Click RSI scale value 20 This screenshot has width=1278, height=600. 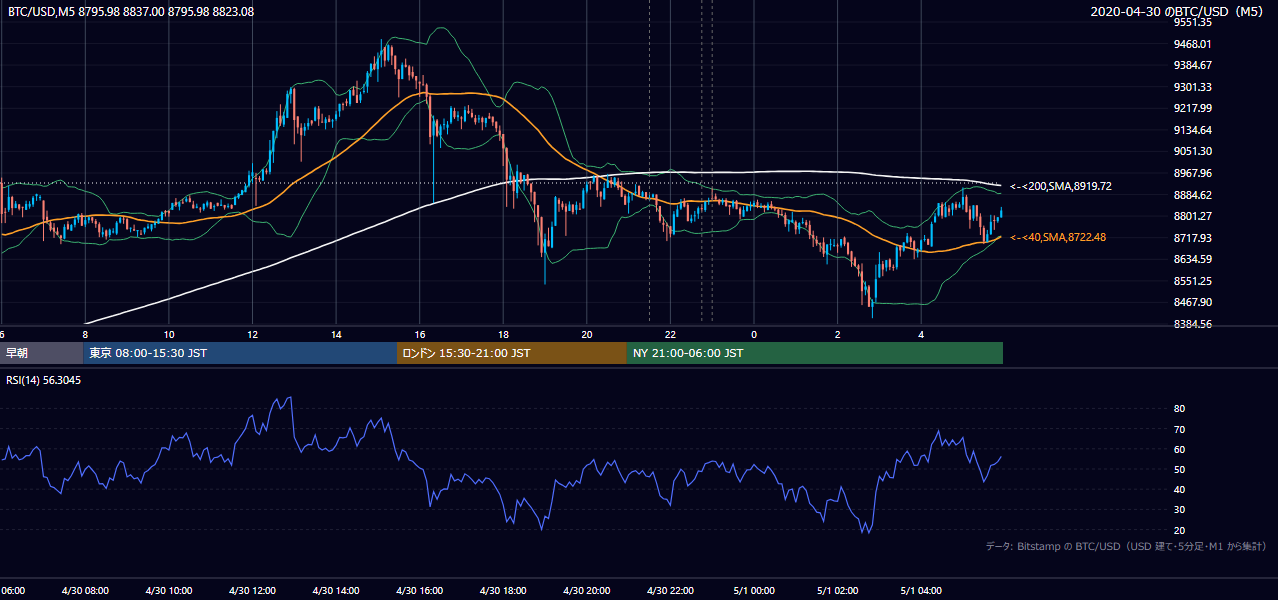point(1179,530)
